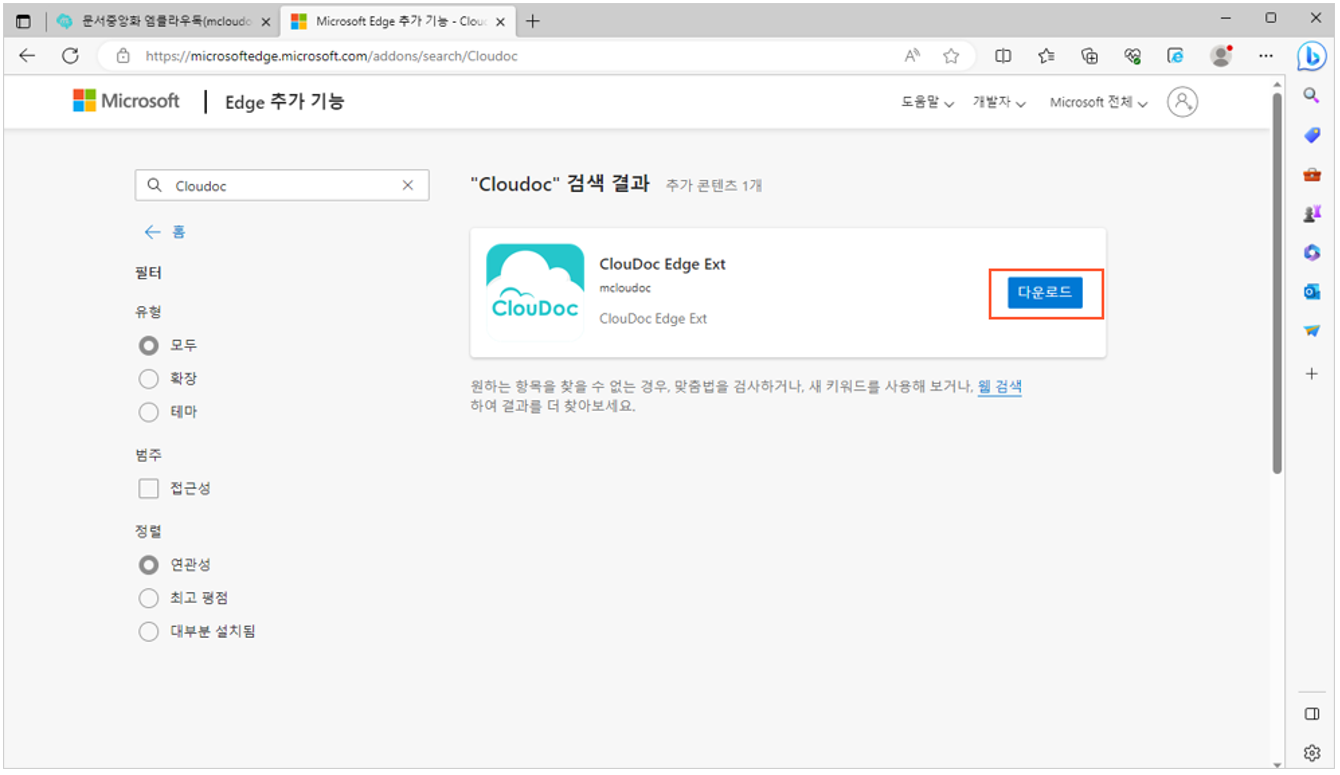Close the Microsoft Edge 추가 기능 tab
Viewport: 1340px width, 775px height.
500,22
